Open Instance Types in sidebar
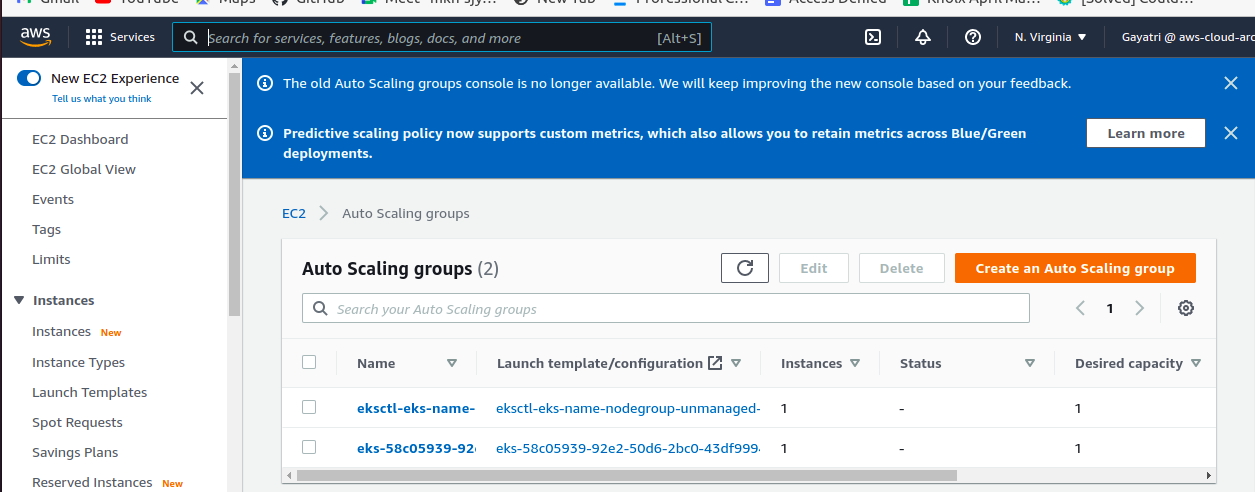 pos(78,362)
